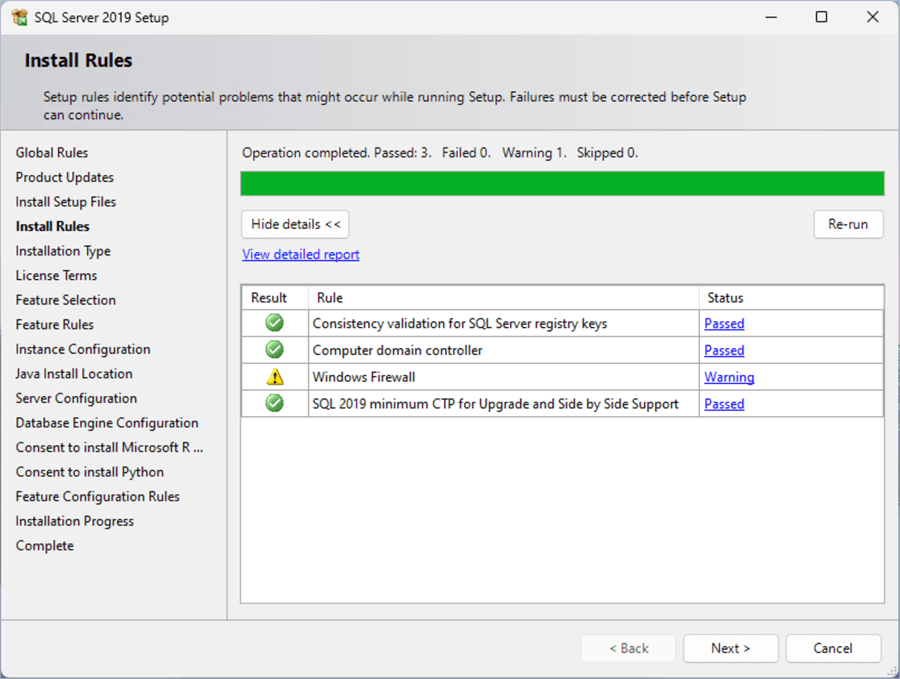Open the Warning status for Windows Firewall
Viewport: 900px width, 679px height.
(x=729, y=377)
